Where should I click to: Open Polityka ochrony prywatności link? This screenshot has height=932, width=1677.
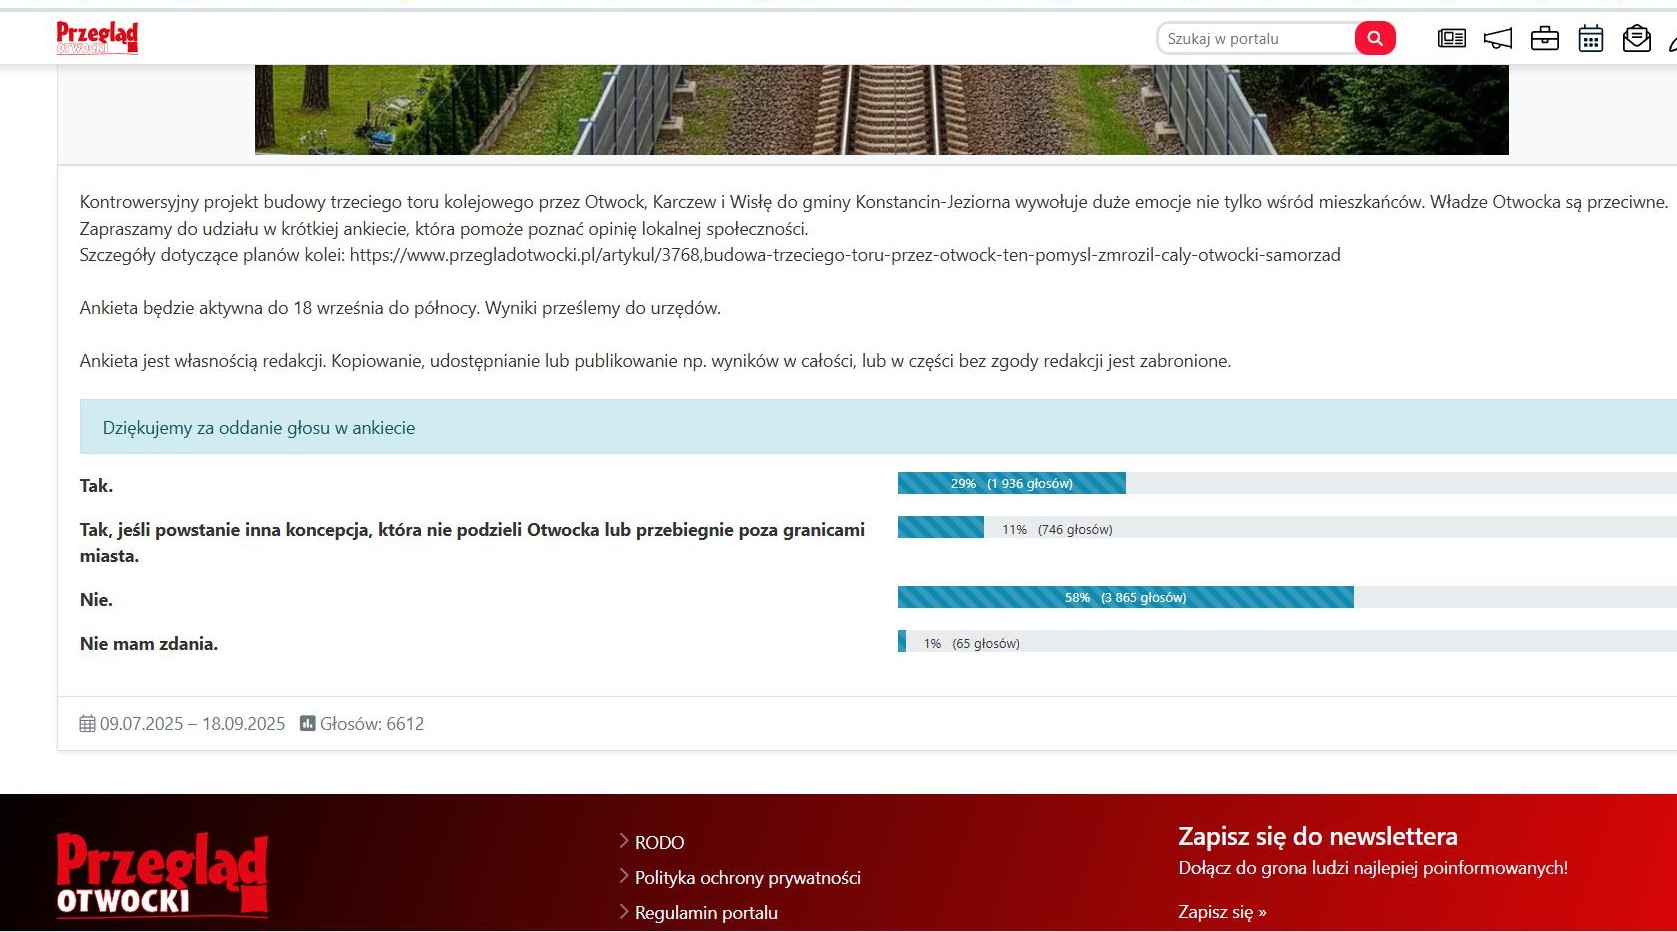pyautogui.click(x=748, y=877)
